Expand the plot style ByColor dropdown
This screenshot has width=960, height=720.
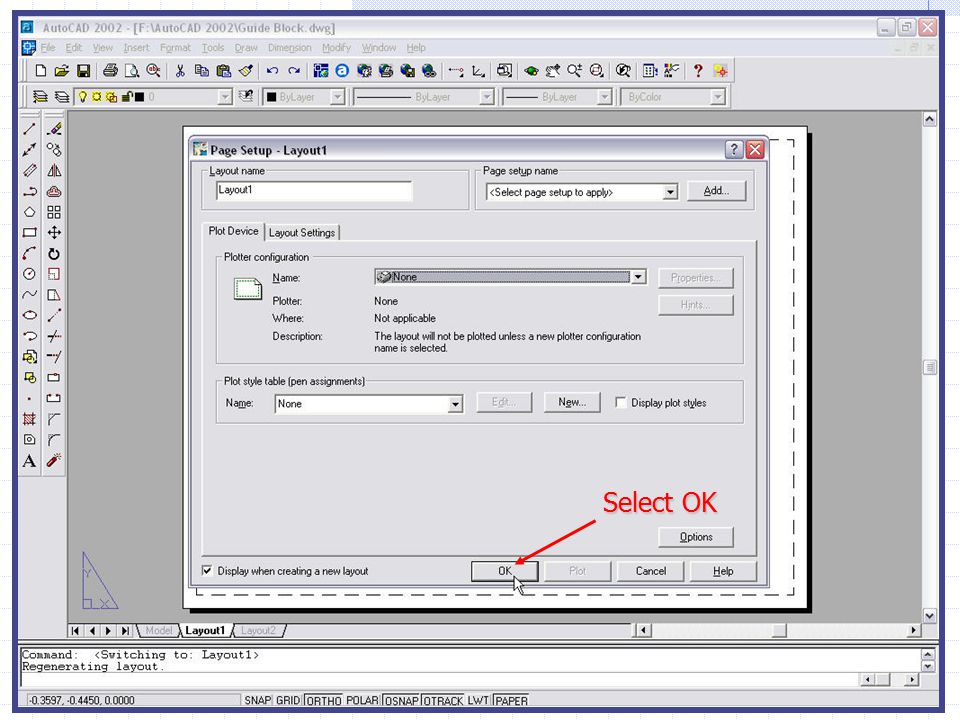(718, 97)
